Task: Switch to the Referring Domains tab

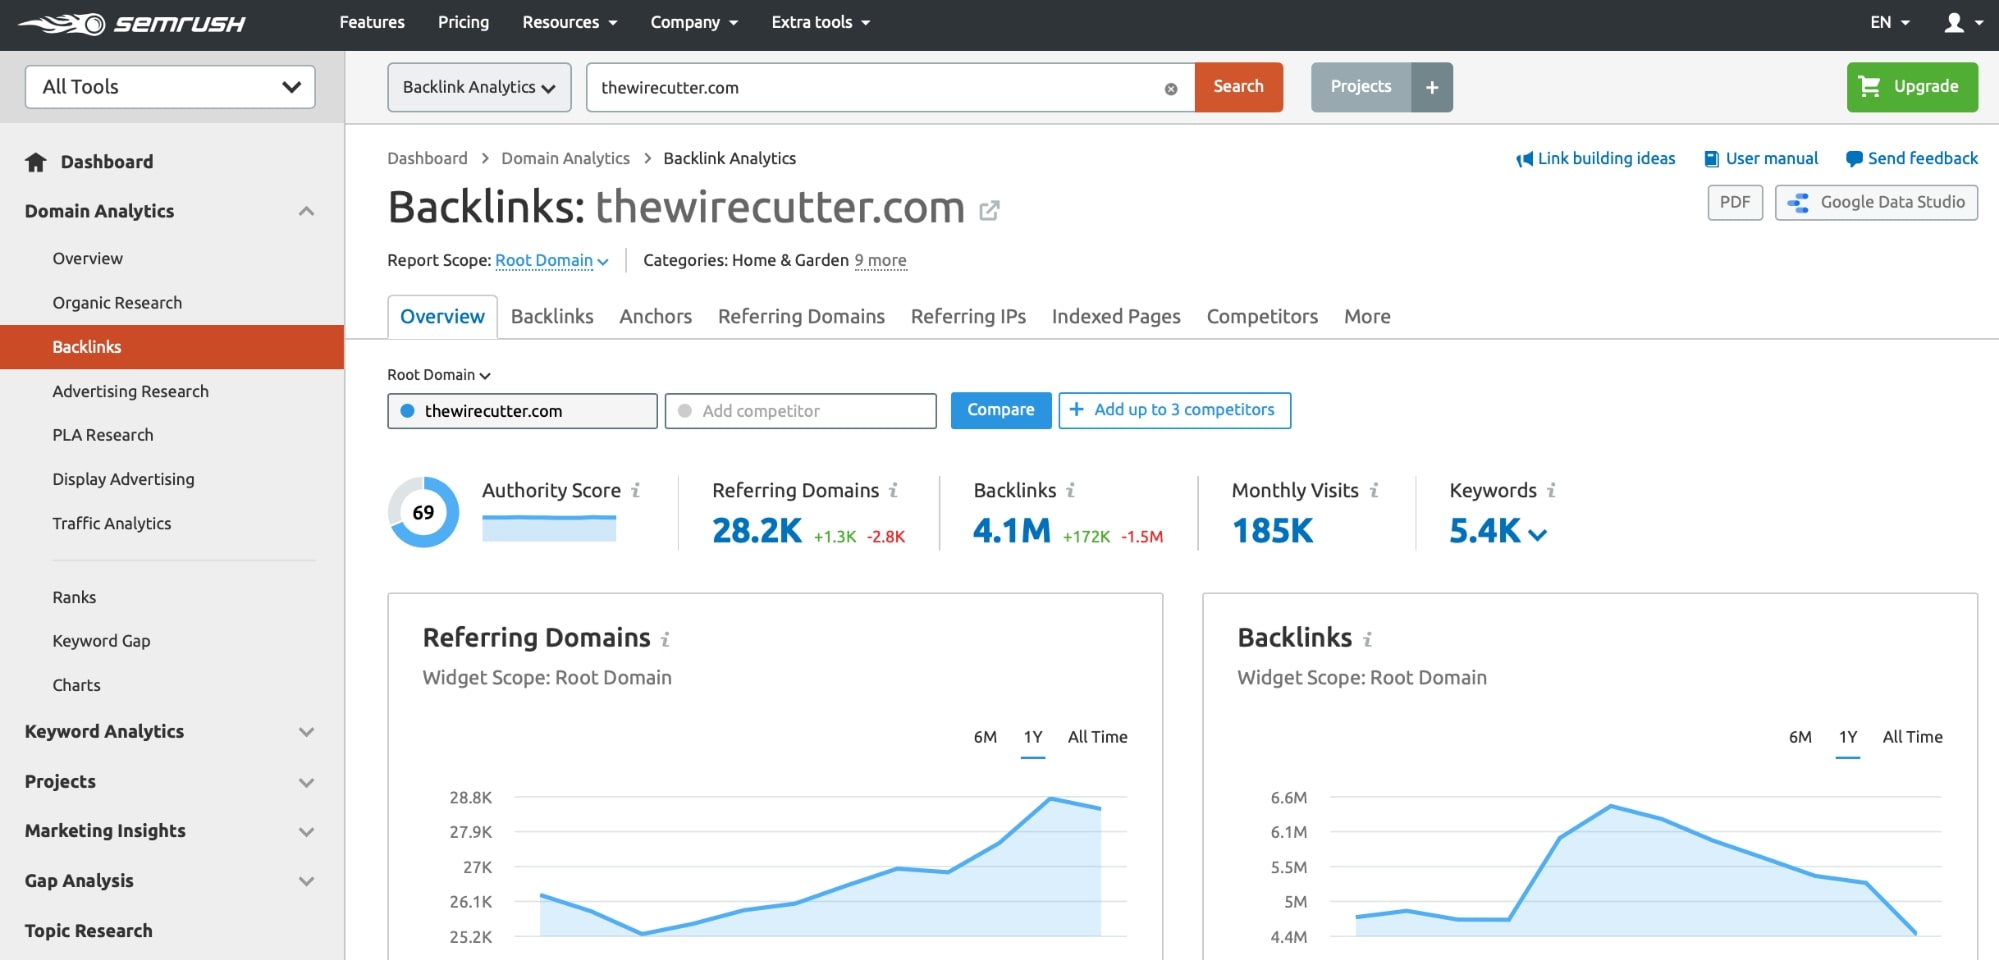Action: click(801, 317)
